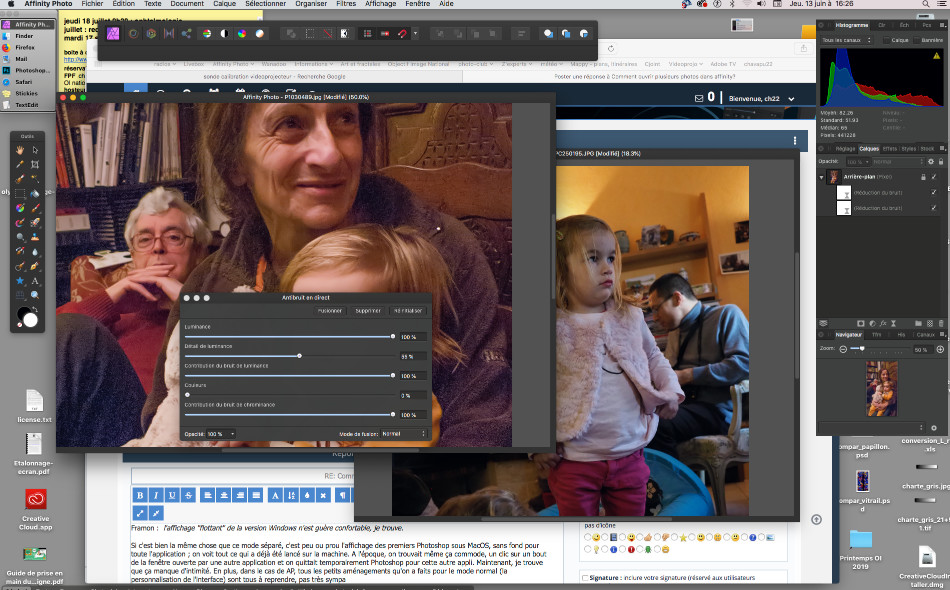Select the Artistic Text tool
Screen dimensions: 950x590
click(x=35, y=280)
